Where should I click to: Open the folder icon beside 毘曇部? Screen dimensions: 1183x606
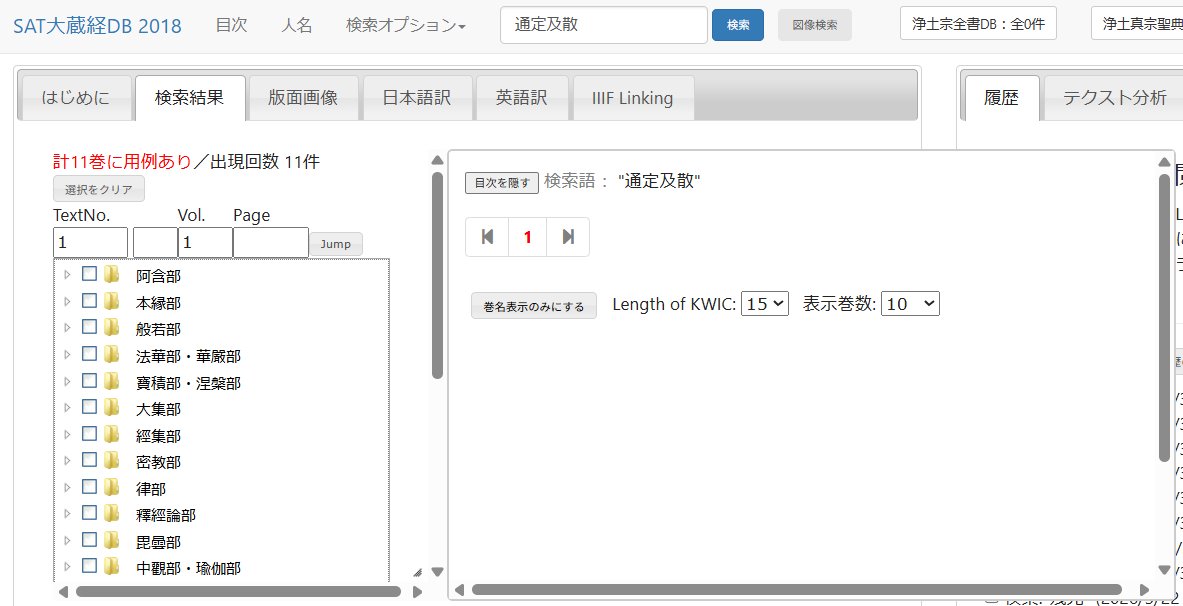tap(110, 541)
